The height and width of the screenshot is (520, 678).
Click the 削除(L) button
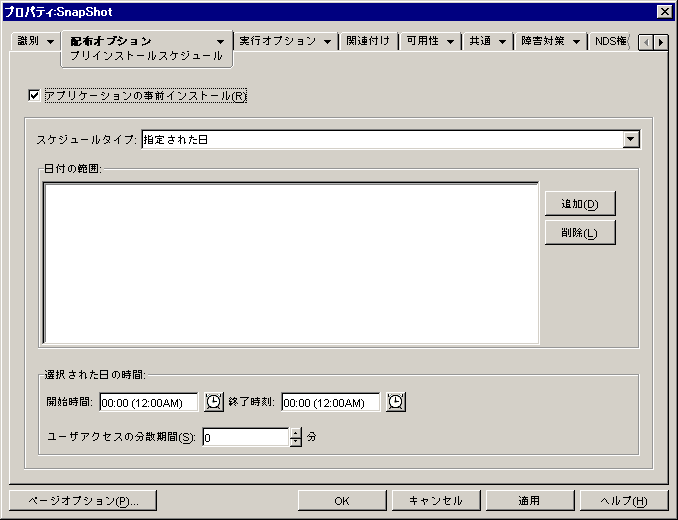coord(580,233)
